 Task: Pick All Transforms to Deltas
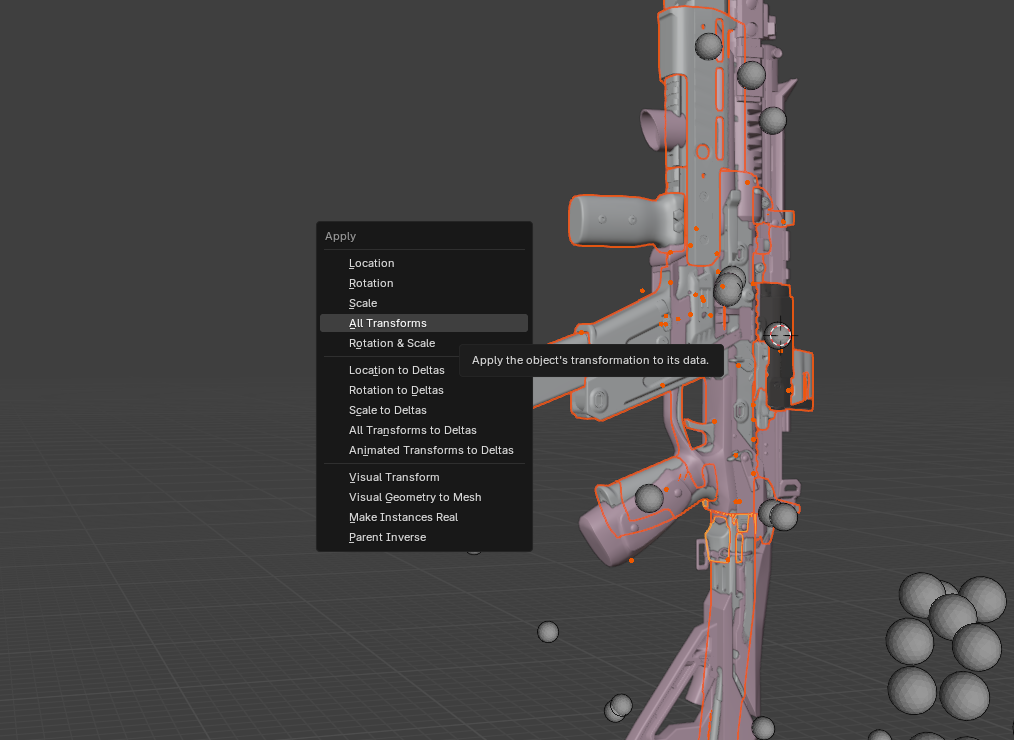pos(413,430)
